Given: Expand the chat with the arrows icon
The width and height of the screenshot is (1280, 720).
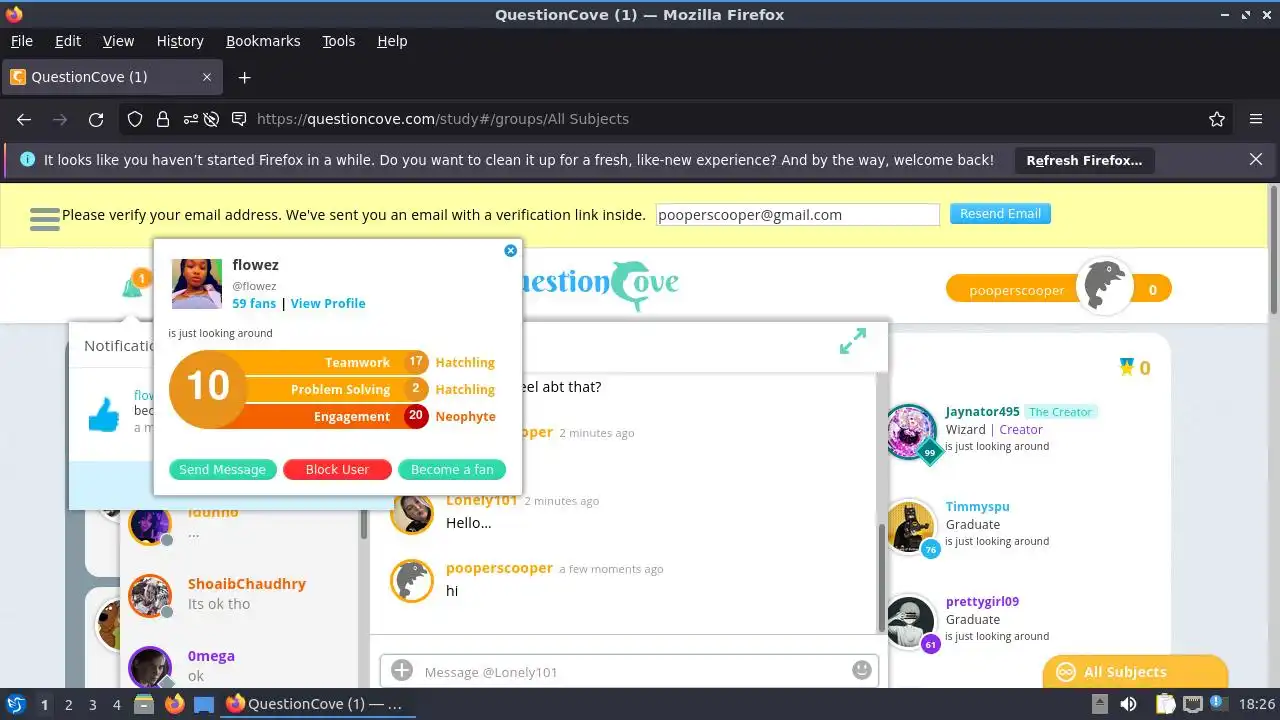Looking at the screenshot, I should point(853,341).
